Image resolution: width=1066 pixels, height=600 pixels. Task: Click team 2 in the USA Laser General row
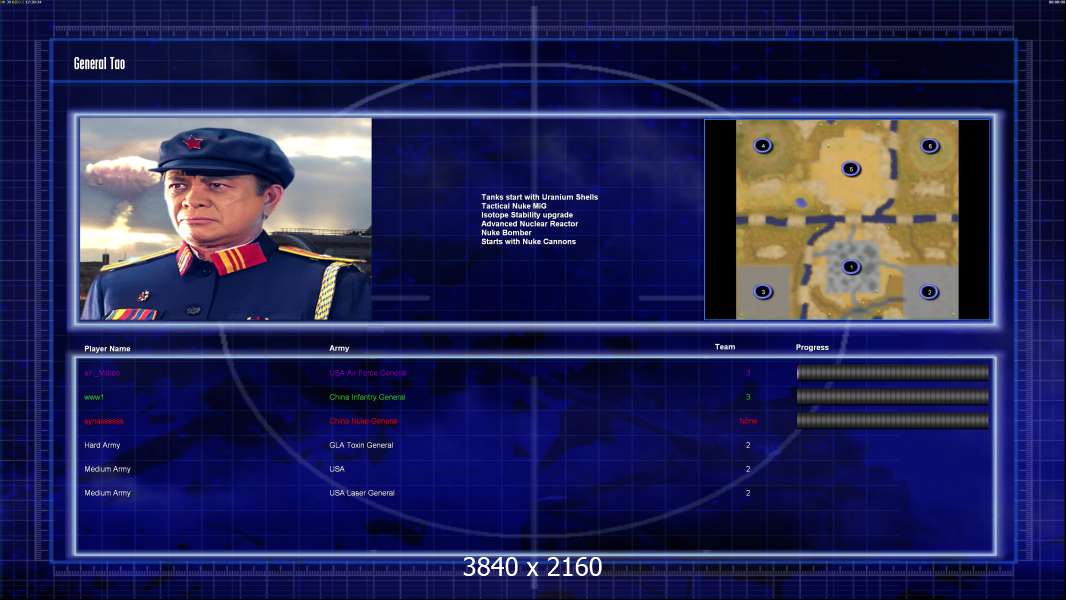[x=748, y=493]
